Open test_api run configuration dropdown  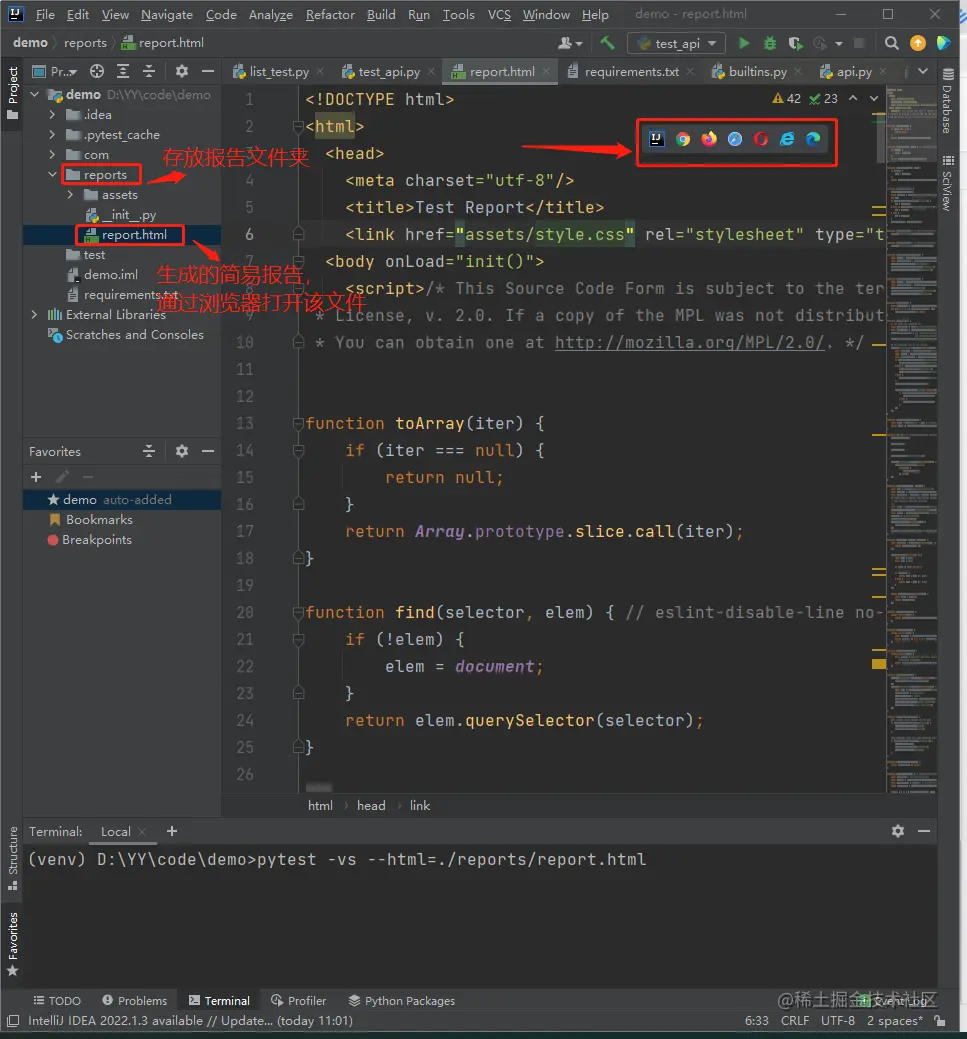pyautogui.click(x=677, y=43)
